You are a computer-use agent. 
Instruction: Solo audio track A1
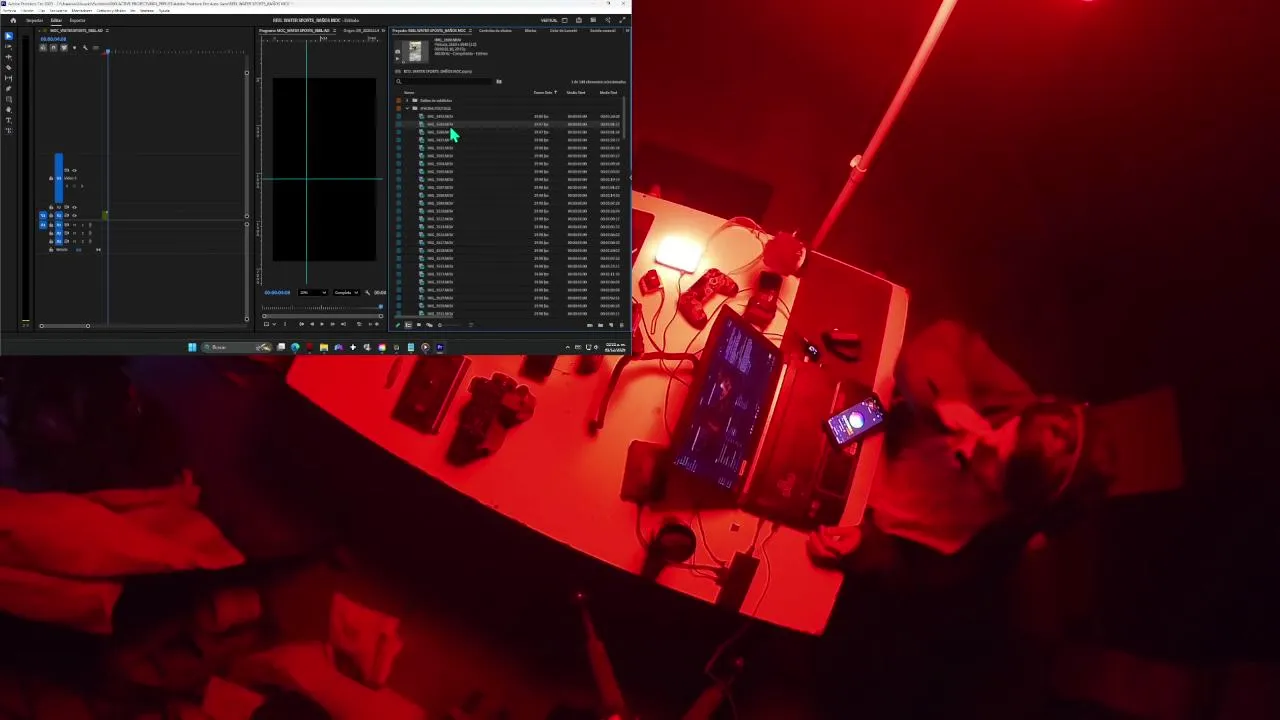point(83,225)
